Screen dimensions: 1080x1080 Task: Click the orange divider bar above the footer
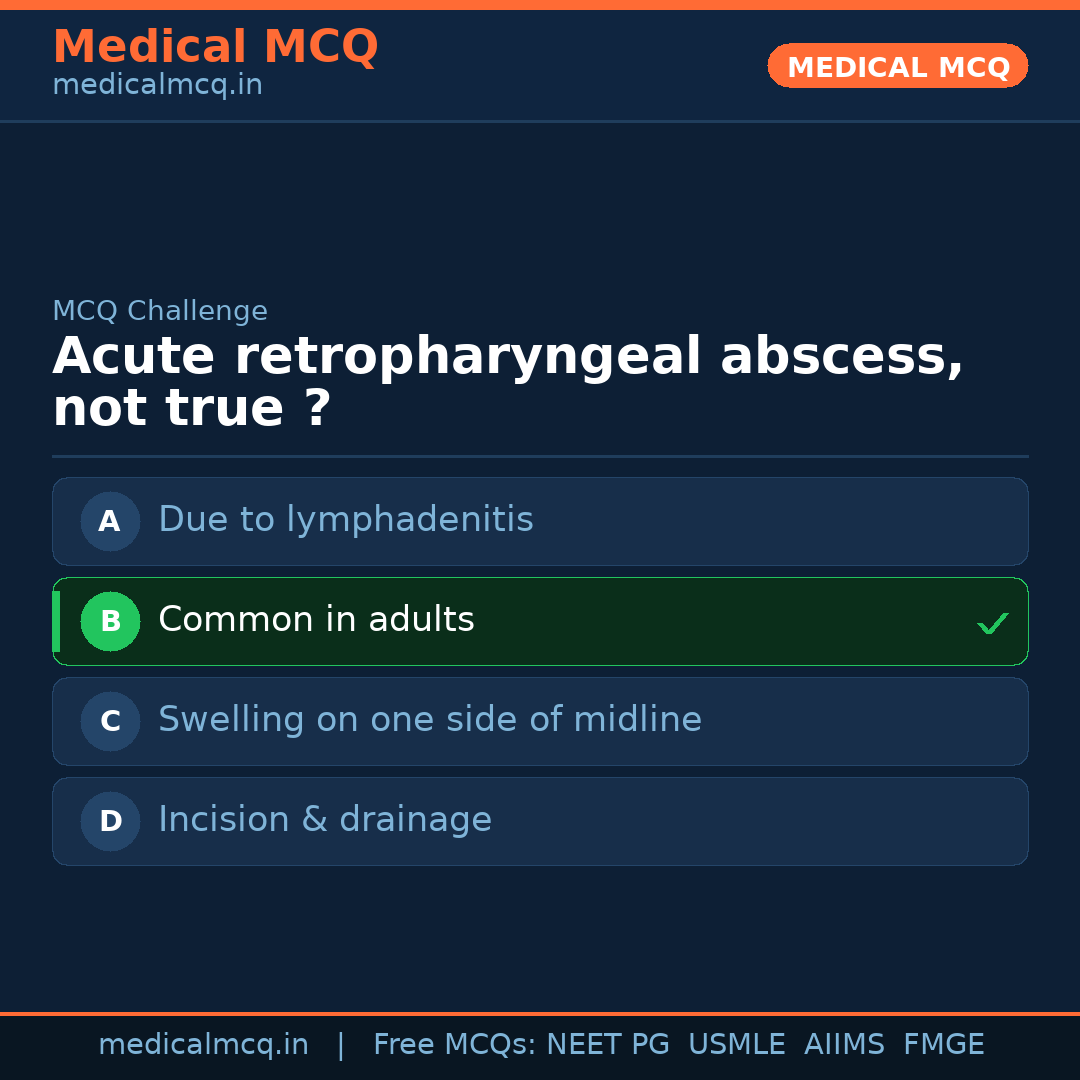tap(540, 1012)
